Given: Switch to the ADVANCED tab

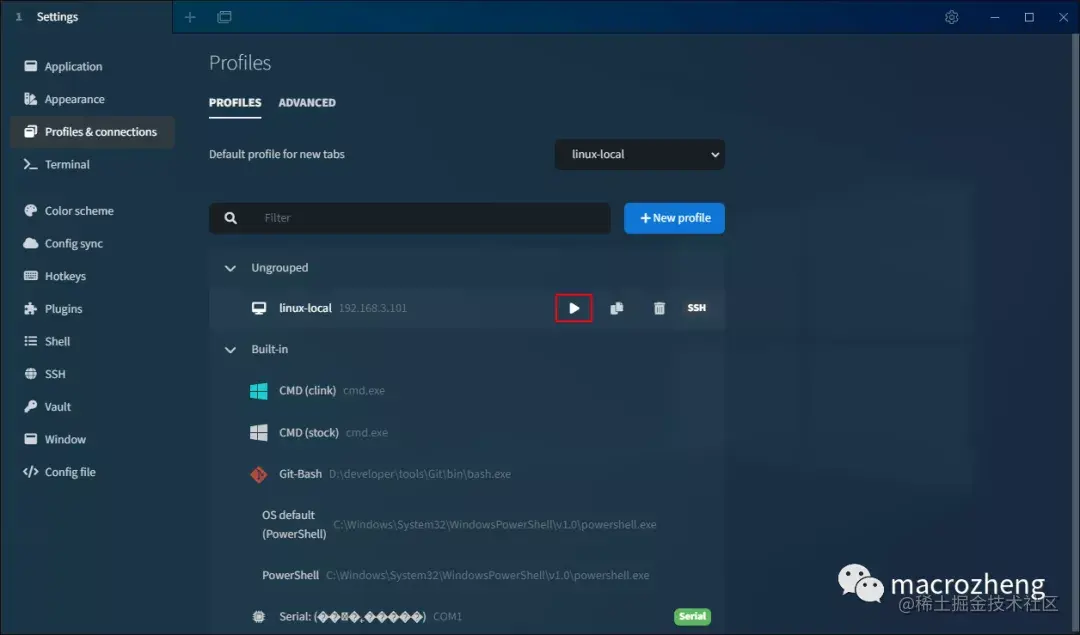Looking at the screenshot, I should 307,103.
